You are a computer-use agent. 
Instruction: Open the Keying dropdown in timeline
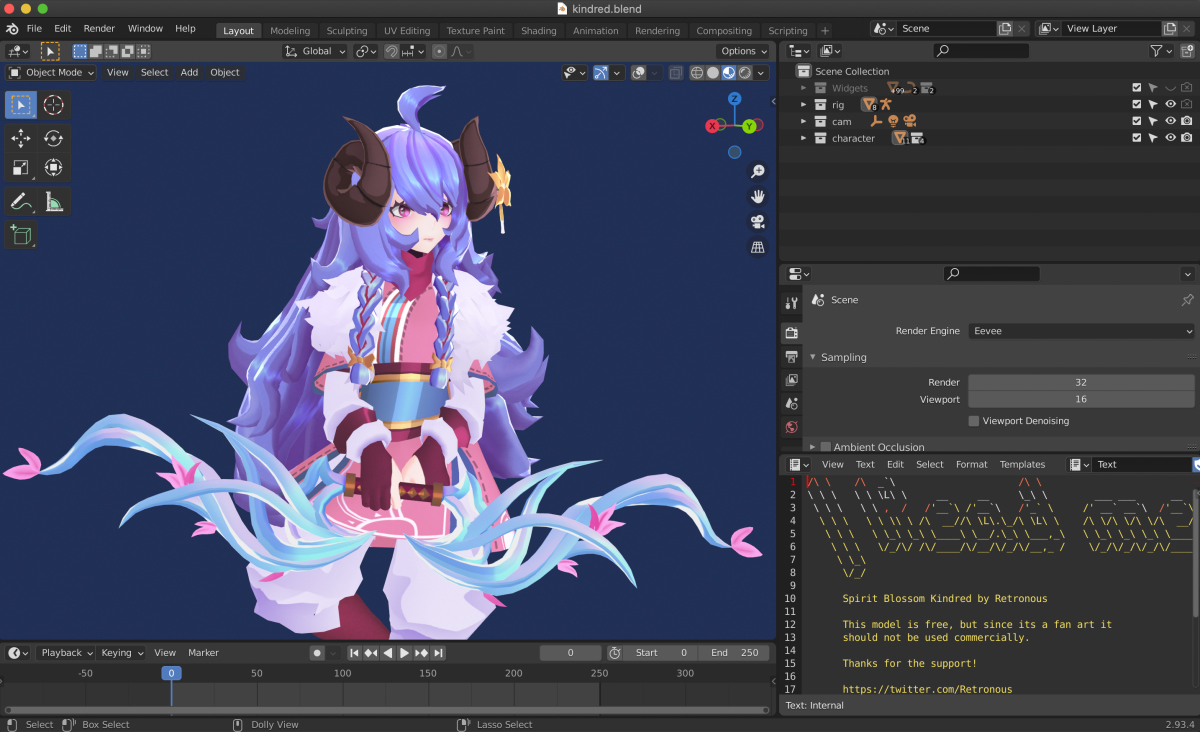[x=121, y=653]
